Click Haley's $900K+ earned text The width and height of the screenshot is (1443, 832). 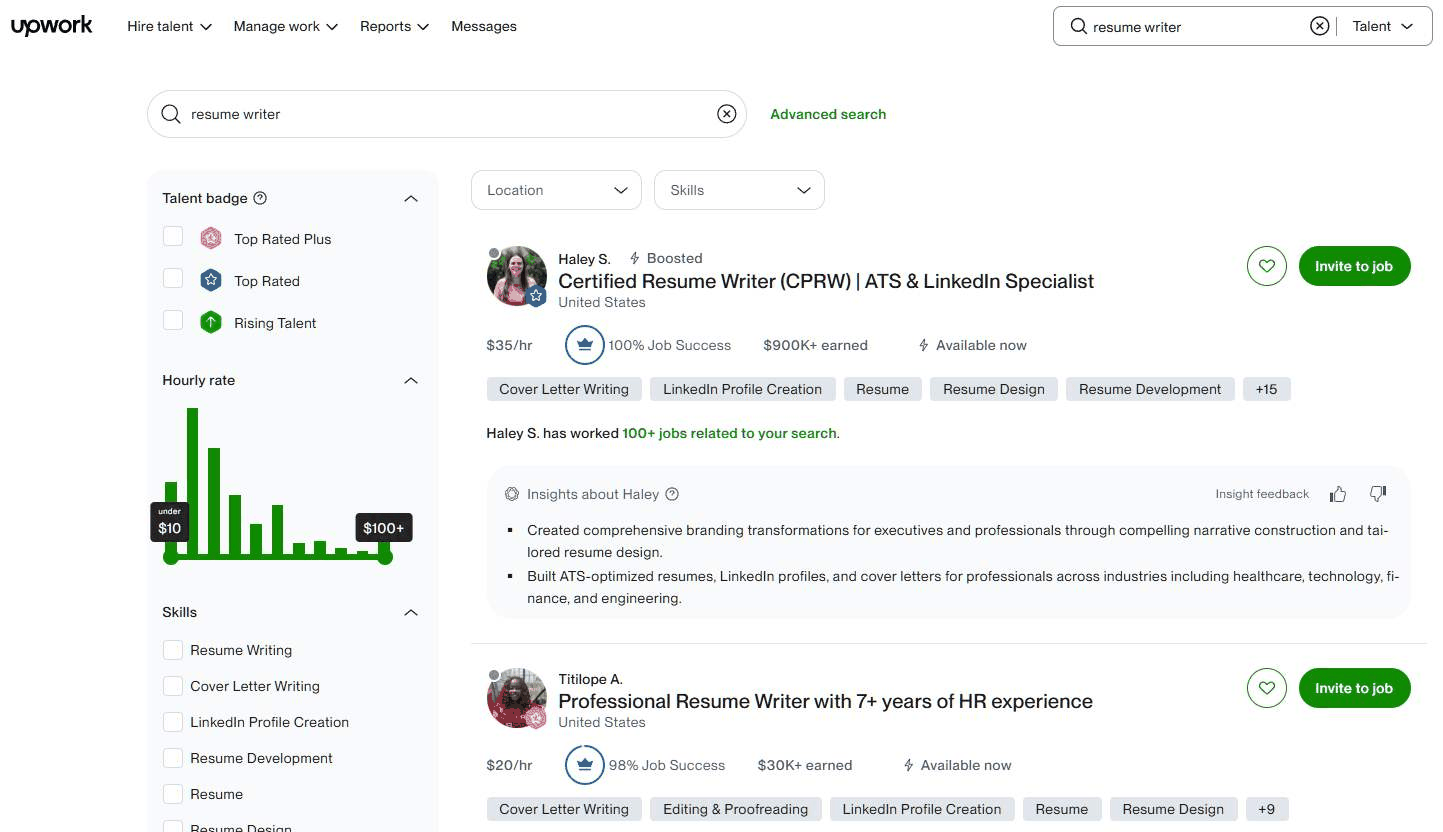point(815,345)
